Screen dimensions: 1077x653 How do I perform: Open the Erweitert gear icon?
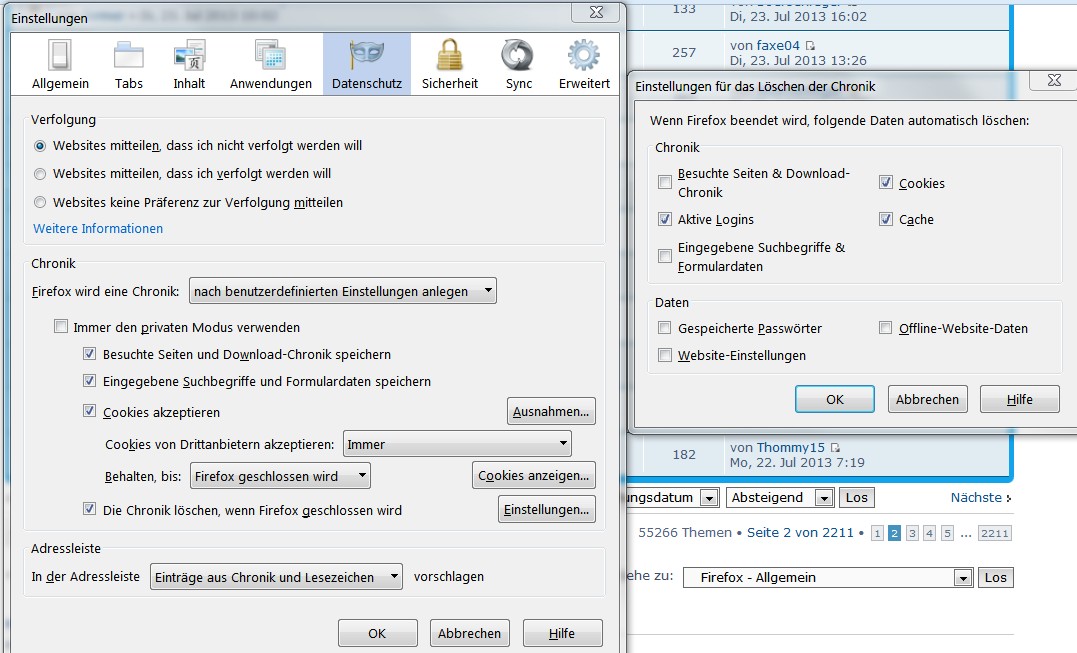(584, 65)
